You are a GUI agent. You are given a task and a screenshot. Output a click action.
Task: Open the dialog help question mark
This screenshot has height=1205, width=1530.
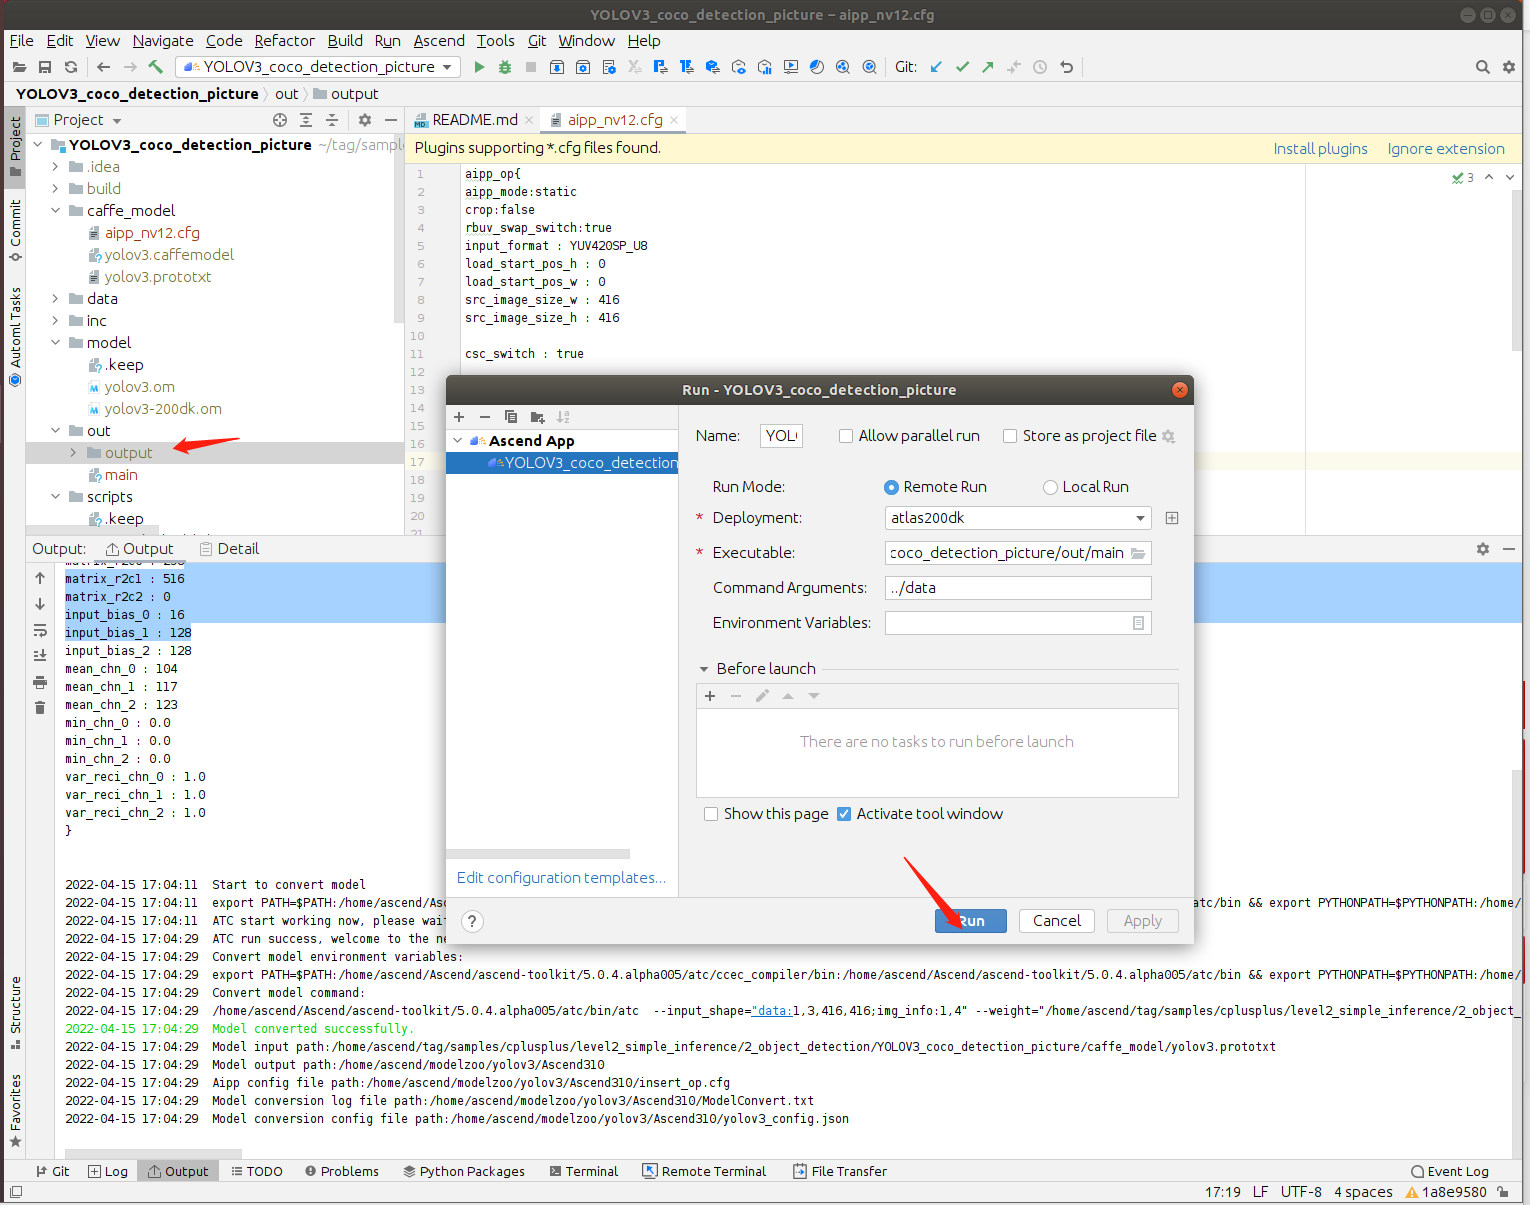[x=472, y=921]
